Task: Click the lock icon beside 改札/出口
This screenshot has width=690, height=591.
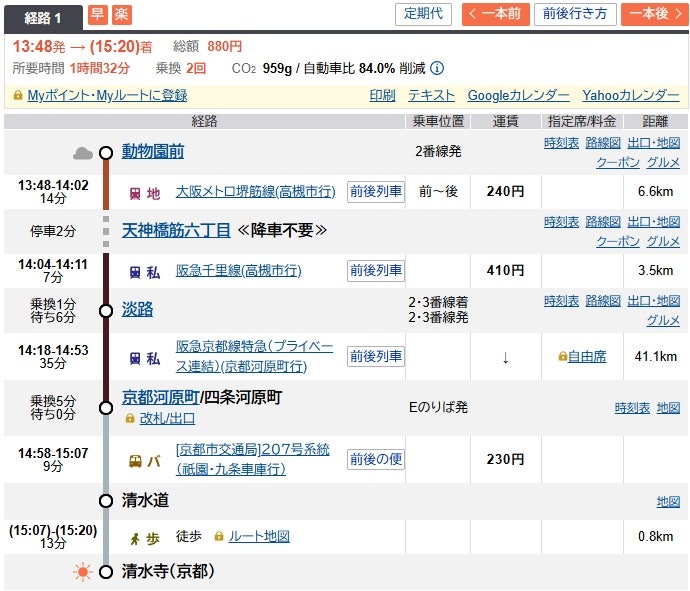Action: (130, 418)
